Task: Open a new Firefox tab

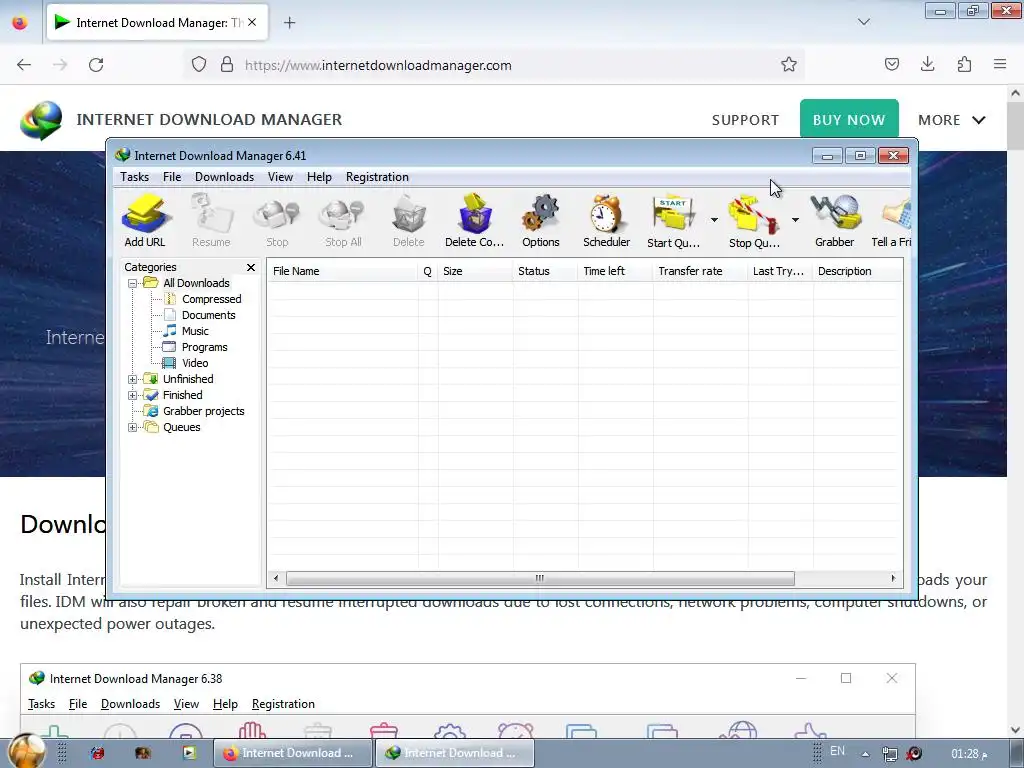Action: pos(289,23)
